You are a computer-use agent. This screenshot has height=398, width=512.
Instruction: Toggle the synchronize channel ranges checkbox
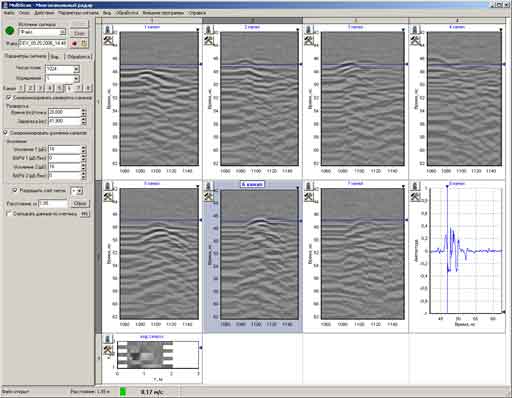pyautogui.click(x=5, y=133)
